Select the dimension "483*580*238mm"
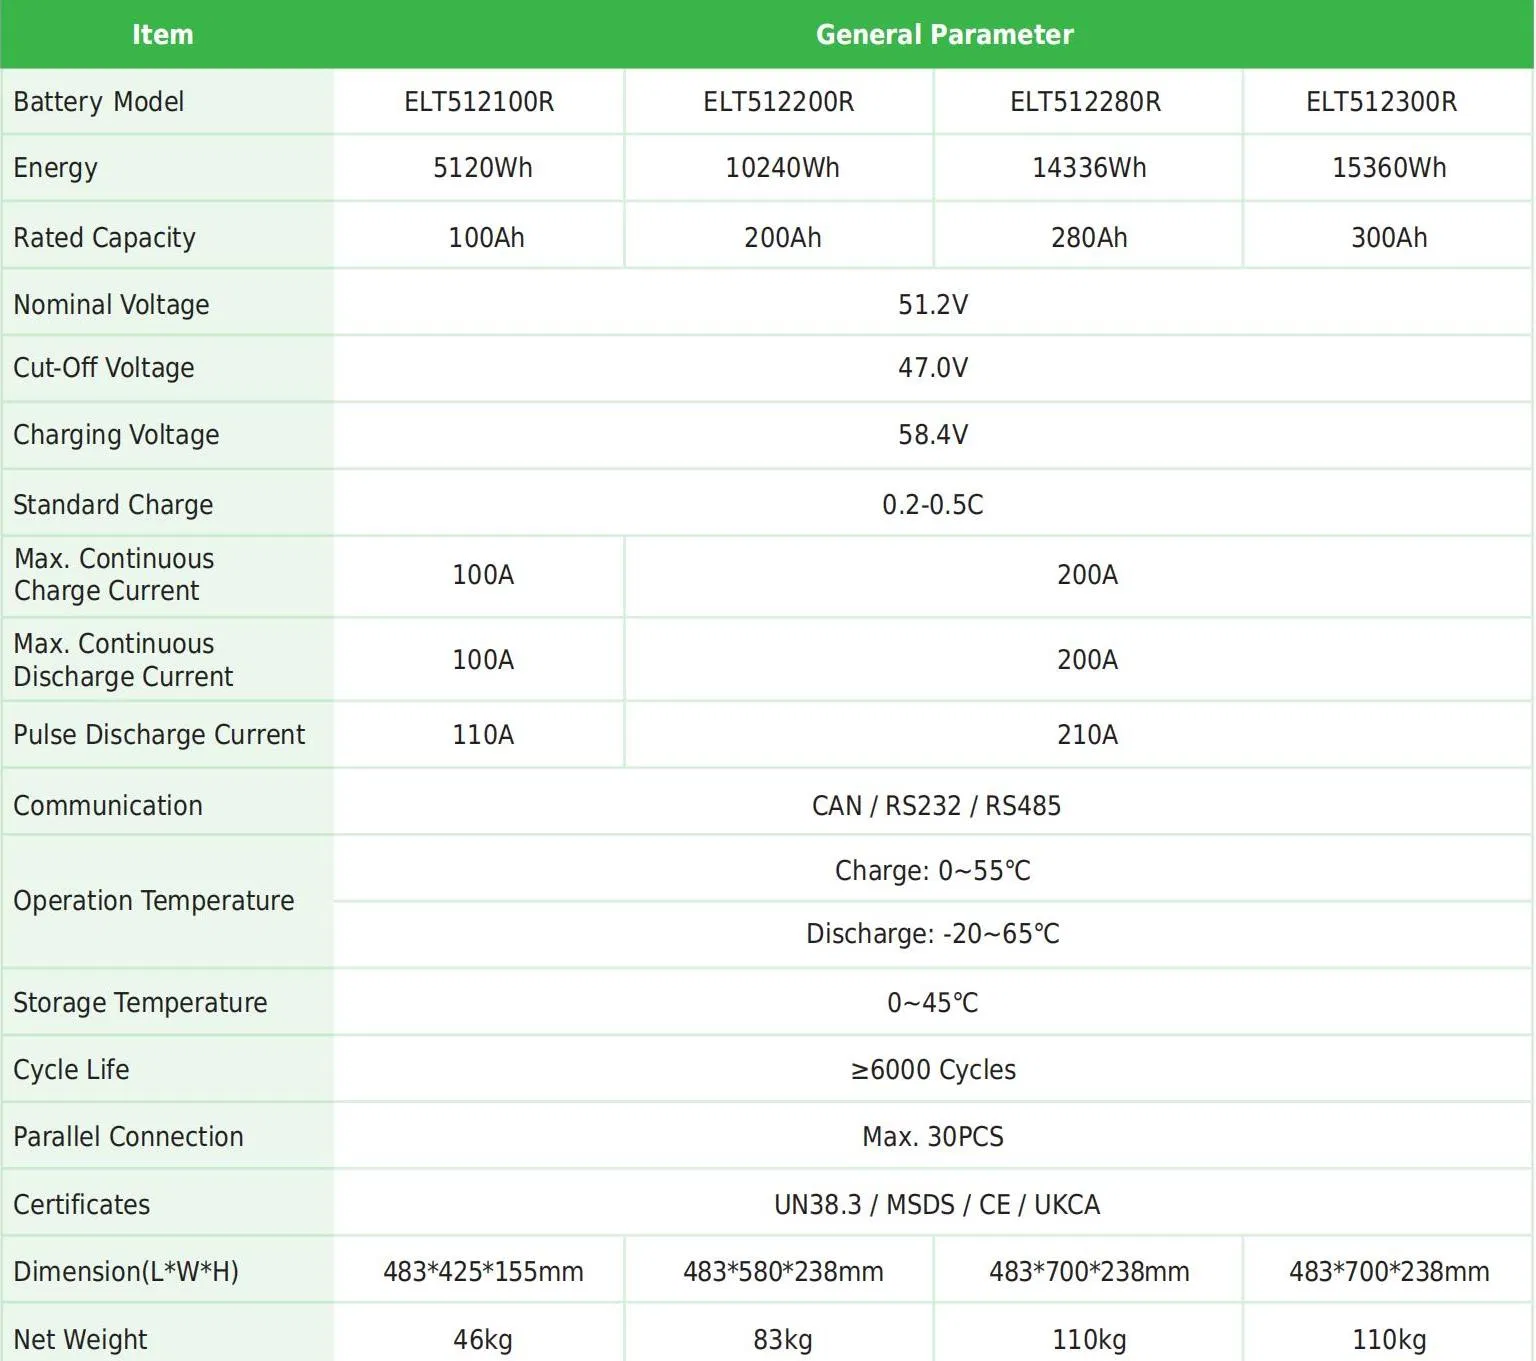Screen dimensions: 1536x1361 click(783, 1272)
